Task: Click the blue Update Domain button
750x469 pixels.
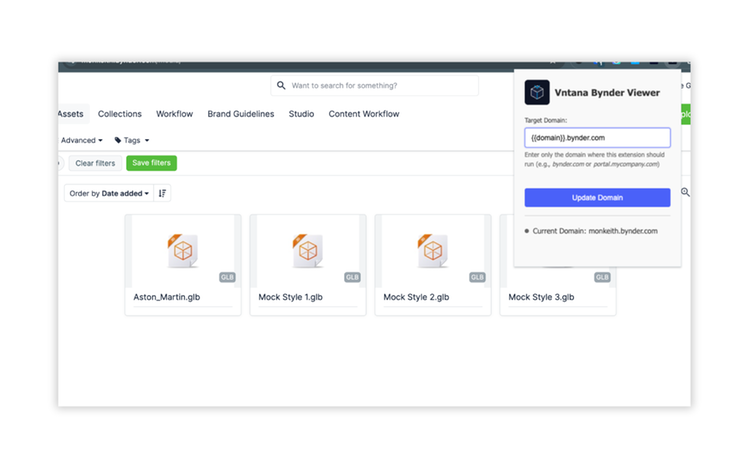Action: 597,197
